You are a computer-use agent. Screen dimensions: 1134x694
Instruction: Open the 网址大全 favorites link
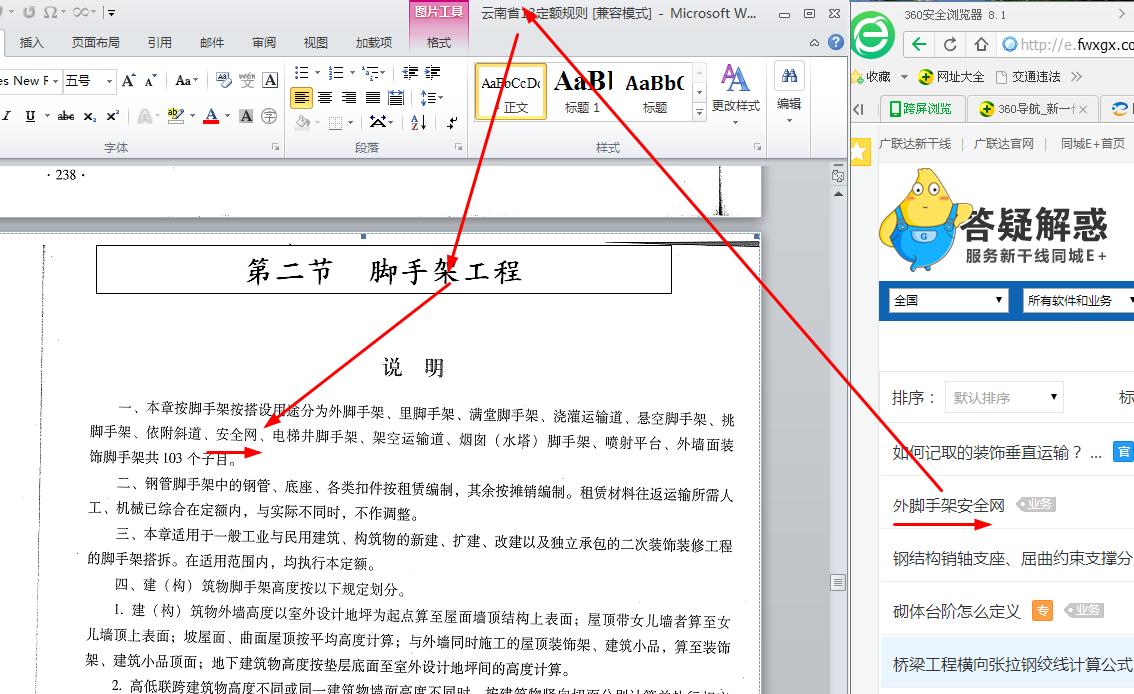[x=951, y=77]
